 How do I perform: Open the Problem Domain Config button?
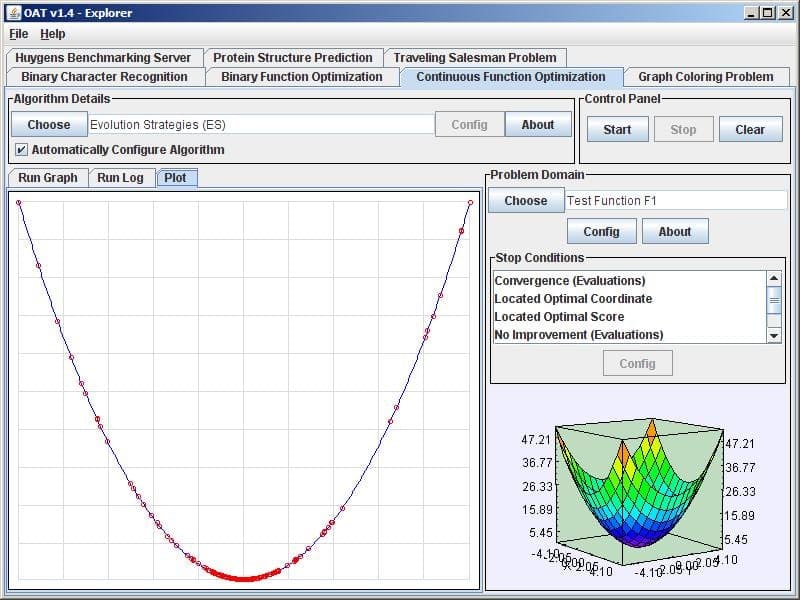point(601,232)
